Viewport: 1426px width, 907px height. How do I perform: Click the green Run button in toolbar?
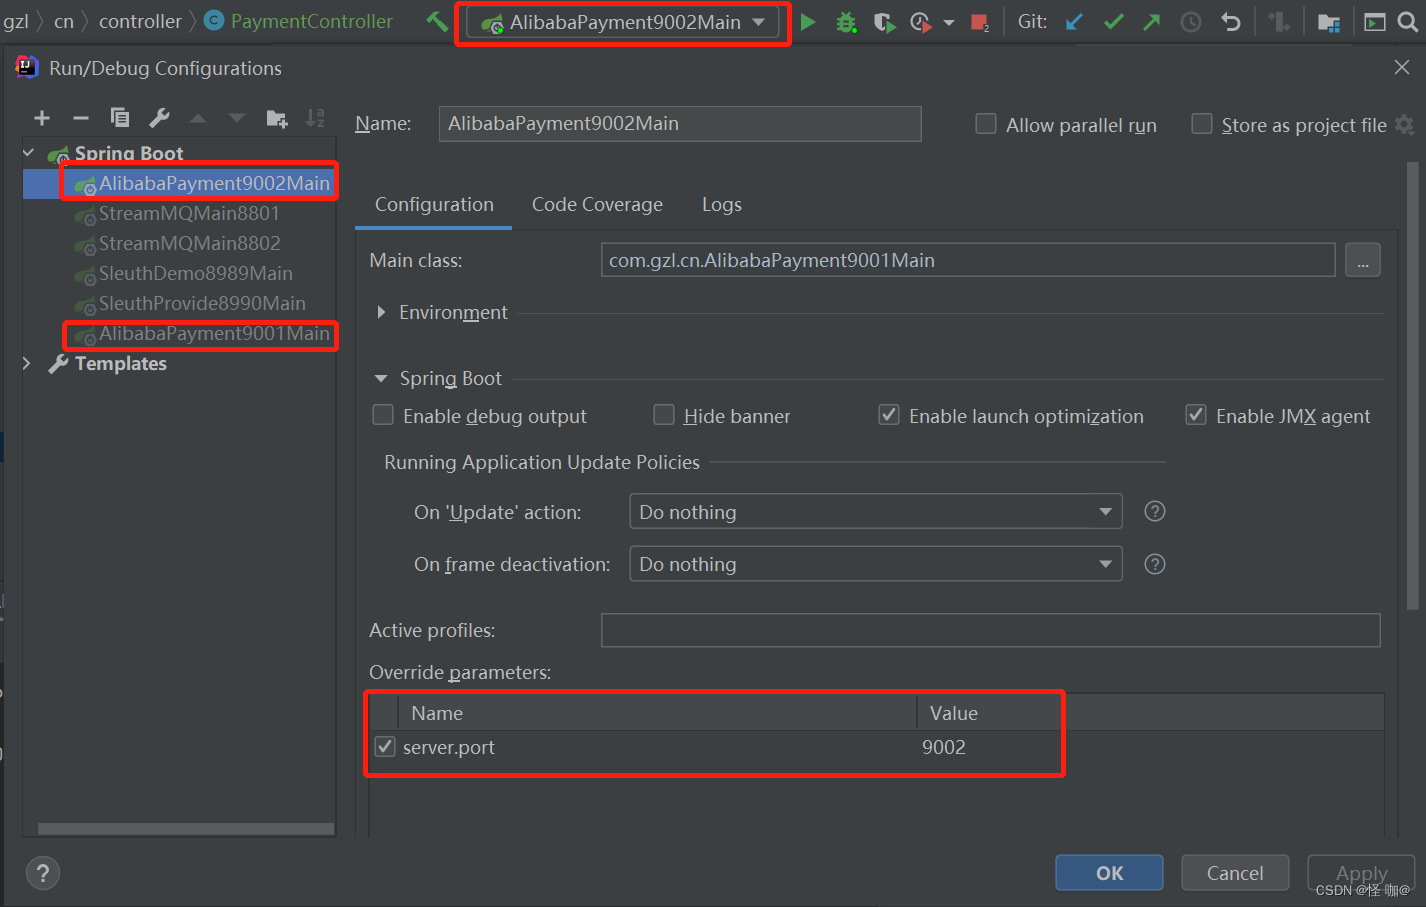coord(808,22)
